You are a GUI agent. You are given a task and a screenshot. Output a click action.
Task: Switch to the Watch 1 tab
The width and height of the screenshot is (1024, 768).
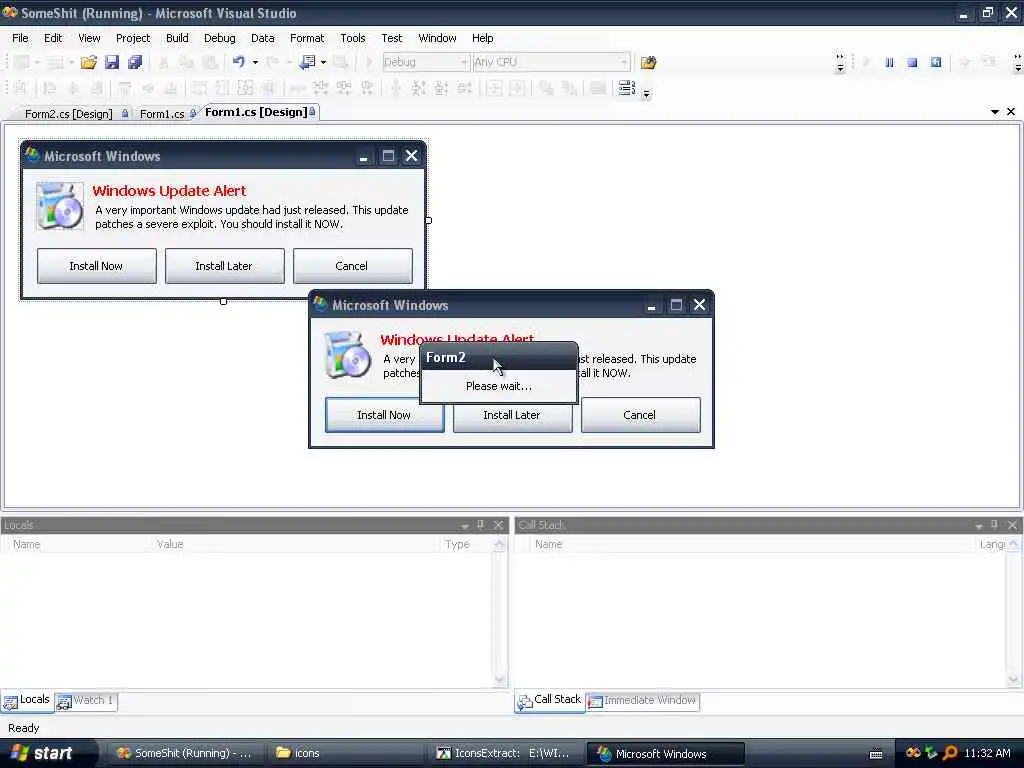coord(86,701)
